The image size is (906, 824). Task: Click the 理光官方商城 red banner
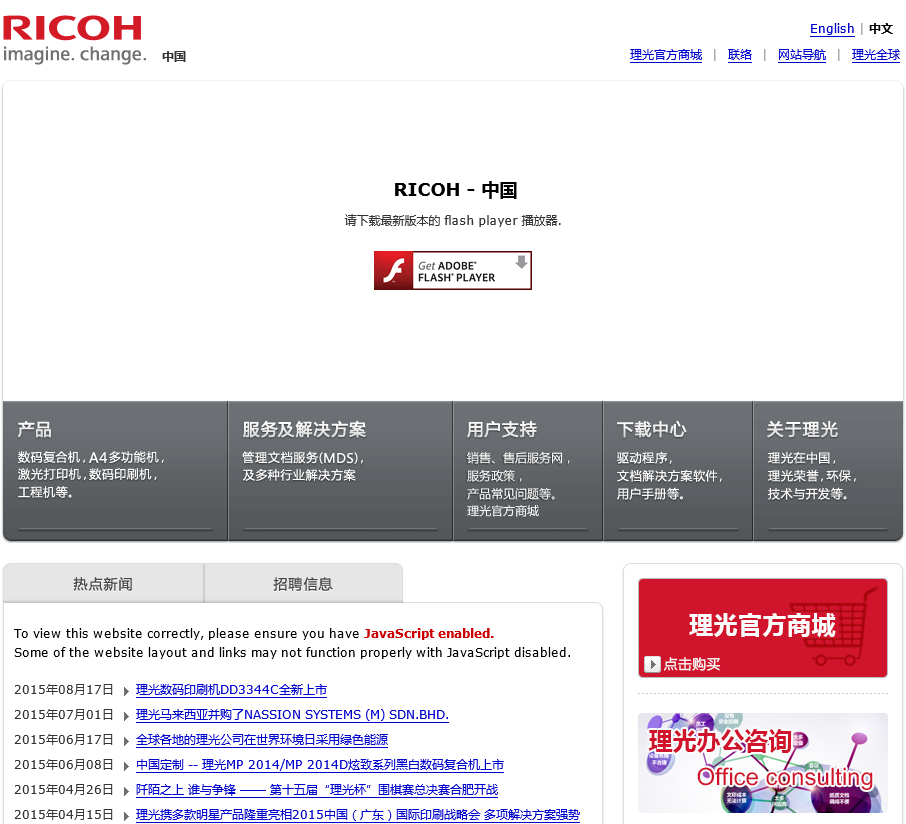[763, 628]
